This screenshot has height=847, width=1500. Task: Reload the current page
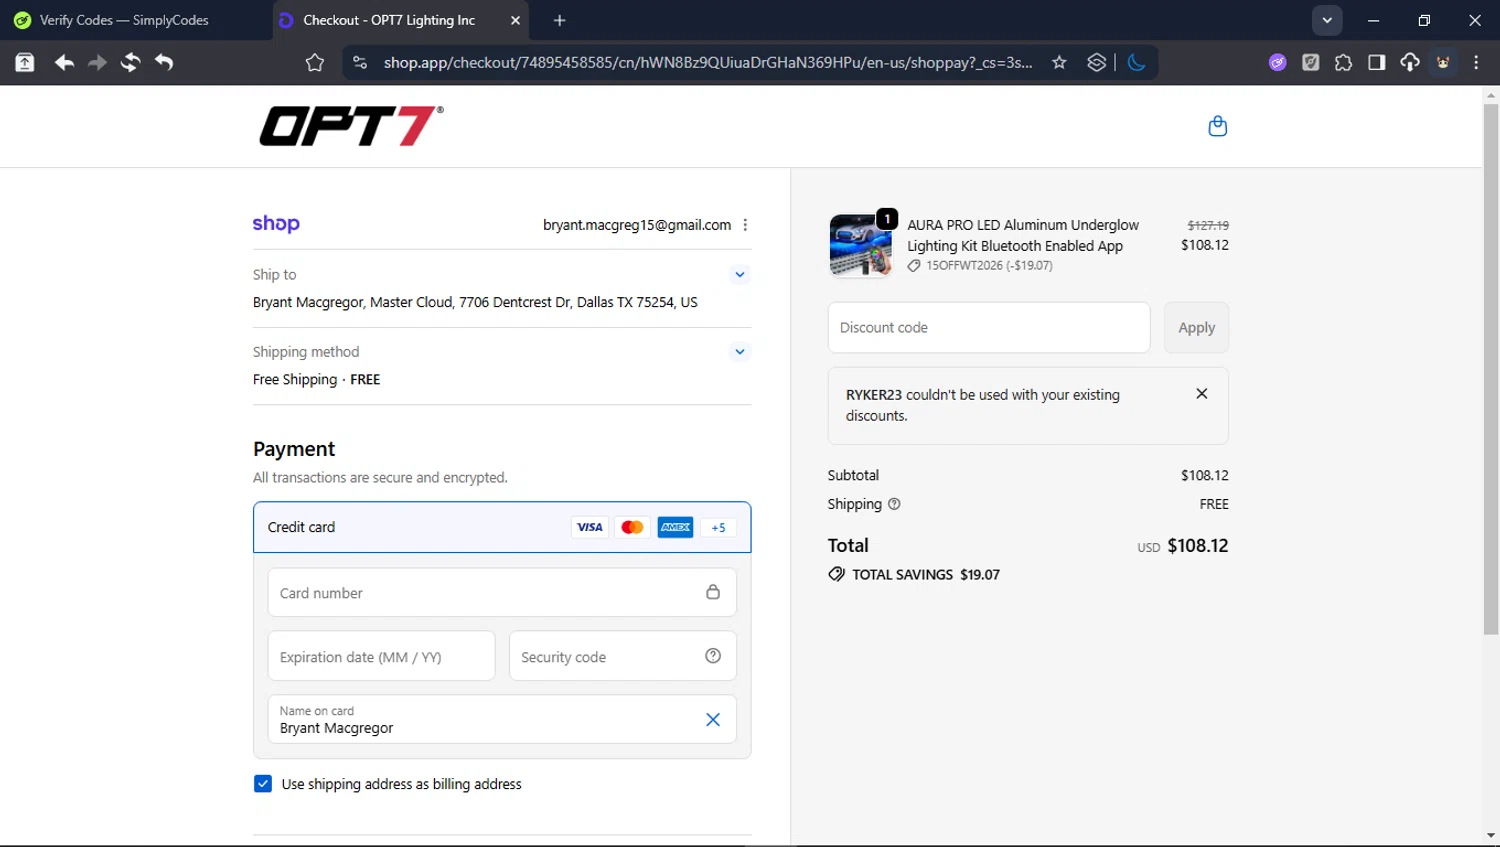pos(130,63)
